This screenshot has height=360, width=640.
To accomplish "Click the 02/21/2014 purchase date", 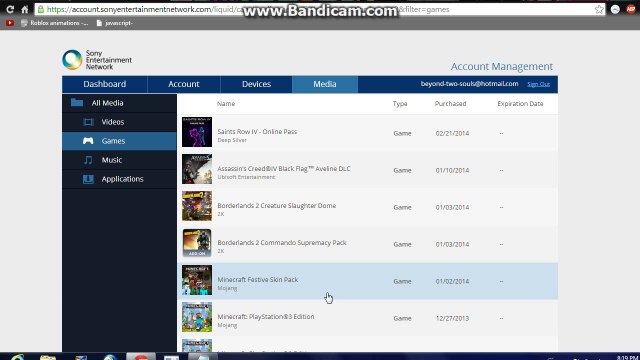I will 452,133.
